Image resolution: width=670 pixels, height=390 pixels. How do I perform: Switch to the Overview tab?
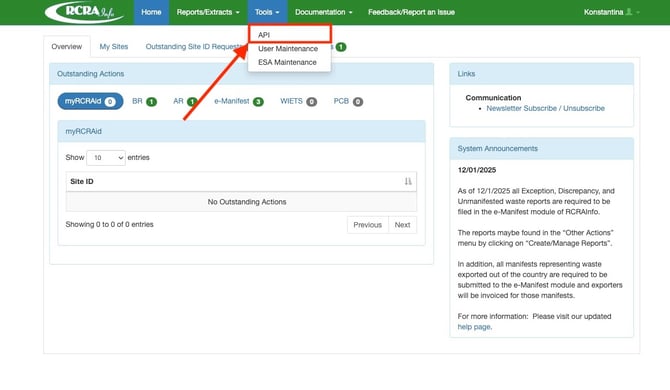click(67, 47)
